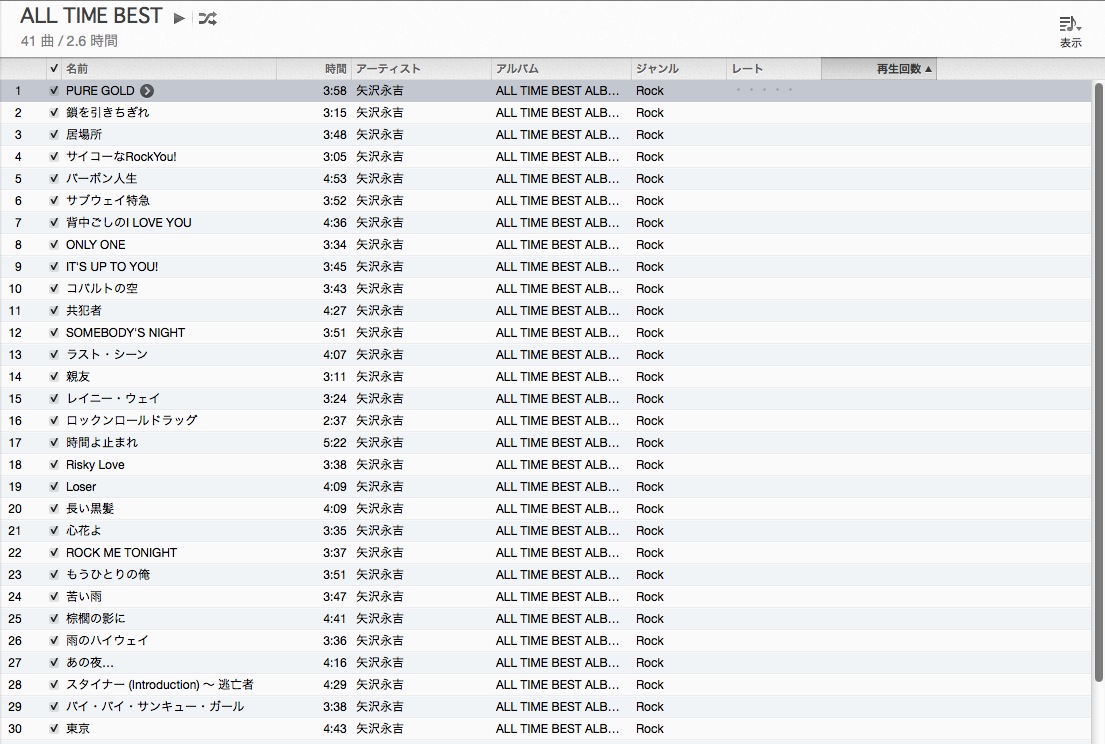Click the 41 曲 / 2.6 時間 summary

point(69,41)
